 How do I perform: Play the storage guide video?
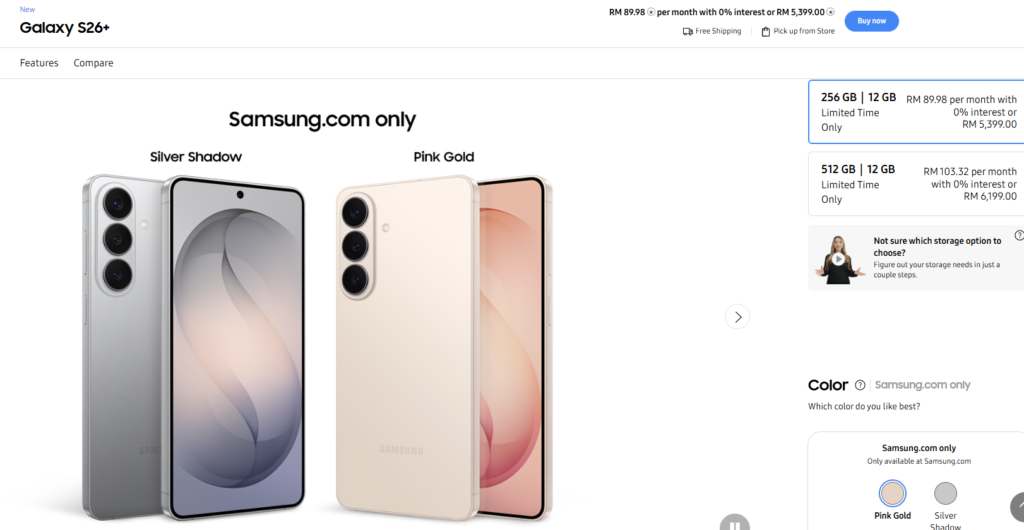point(839,259)
